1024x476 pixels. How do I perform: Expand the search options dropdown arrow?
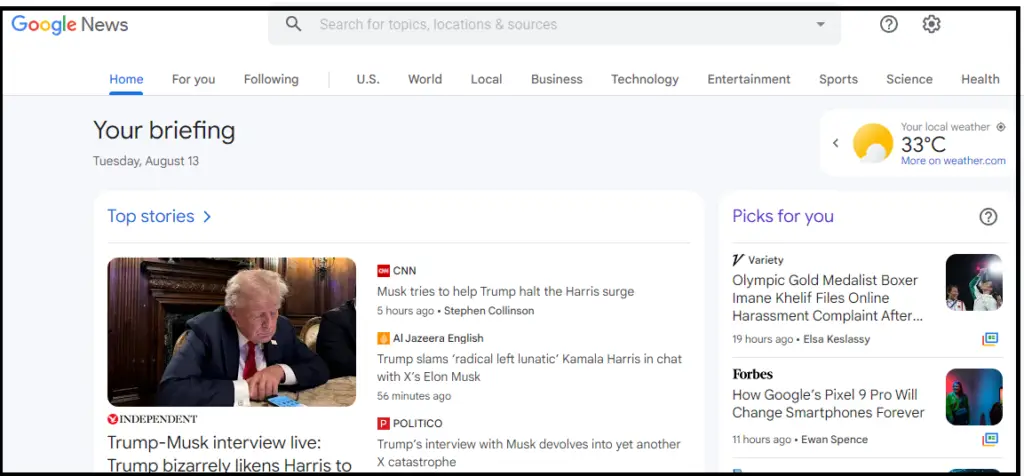[x=821, y=24]
